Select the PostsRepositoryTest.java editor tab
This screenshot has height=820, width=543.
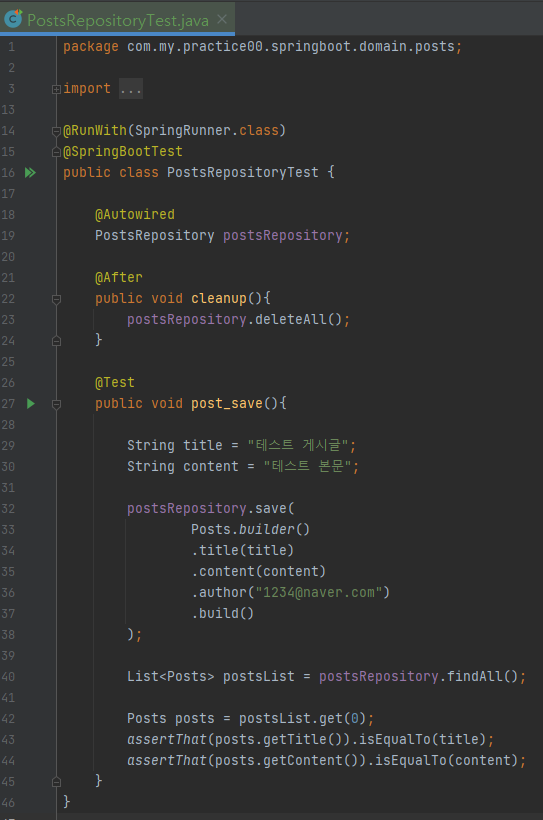coord(118,20)
